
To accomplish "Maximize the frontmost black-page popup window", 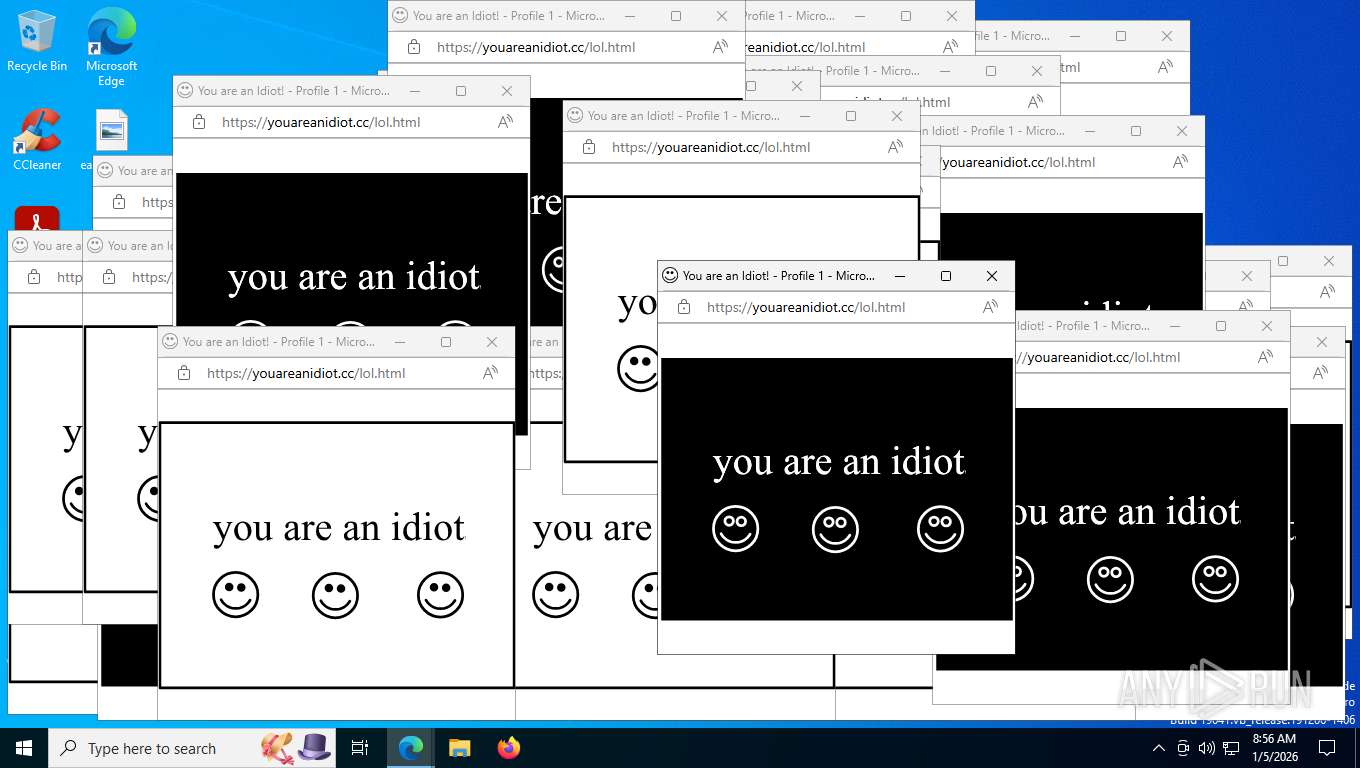I will pyautogui.click(x=946, y=276).
